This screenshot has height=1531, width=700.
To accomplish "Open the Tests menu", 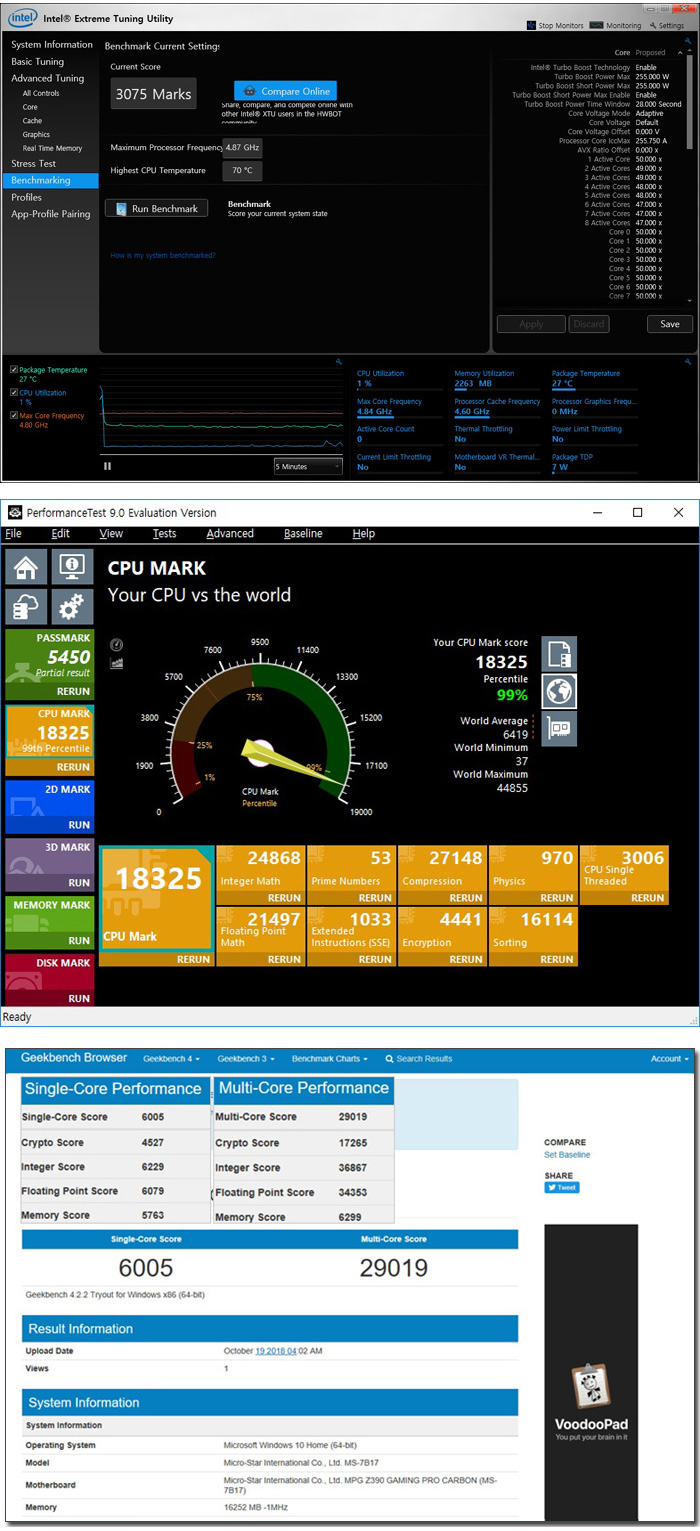I will point(164,534).
